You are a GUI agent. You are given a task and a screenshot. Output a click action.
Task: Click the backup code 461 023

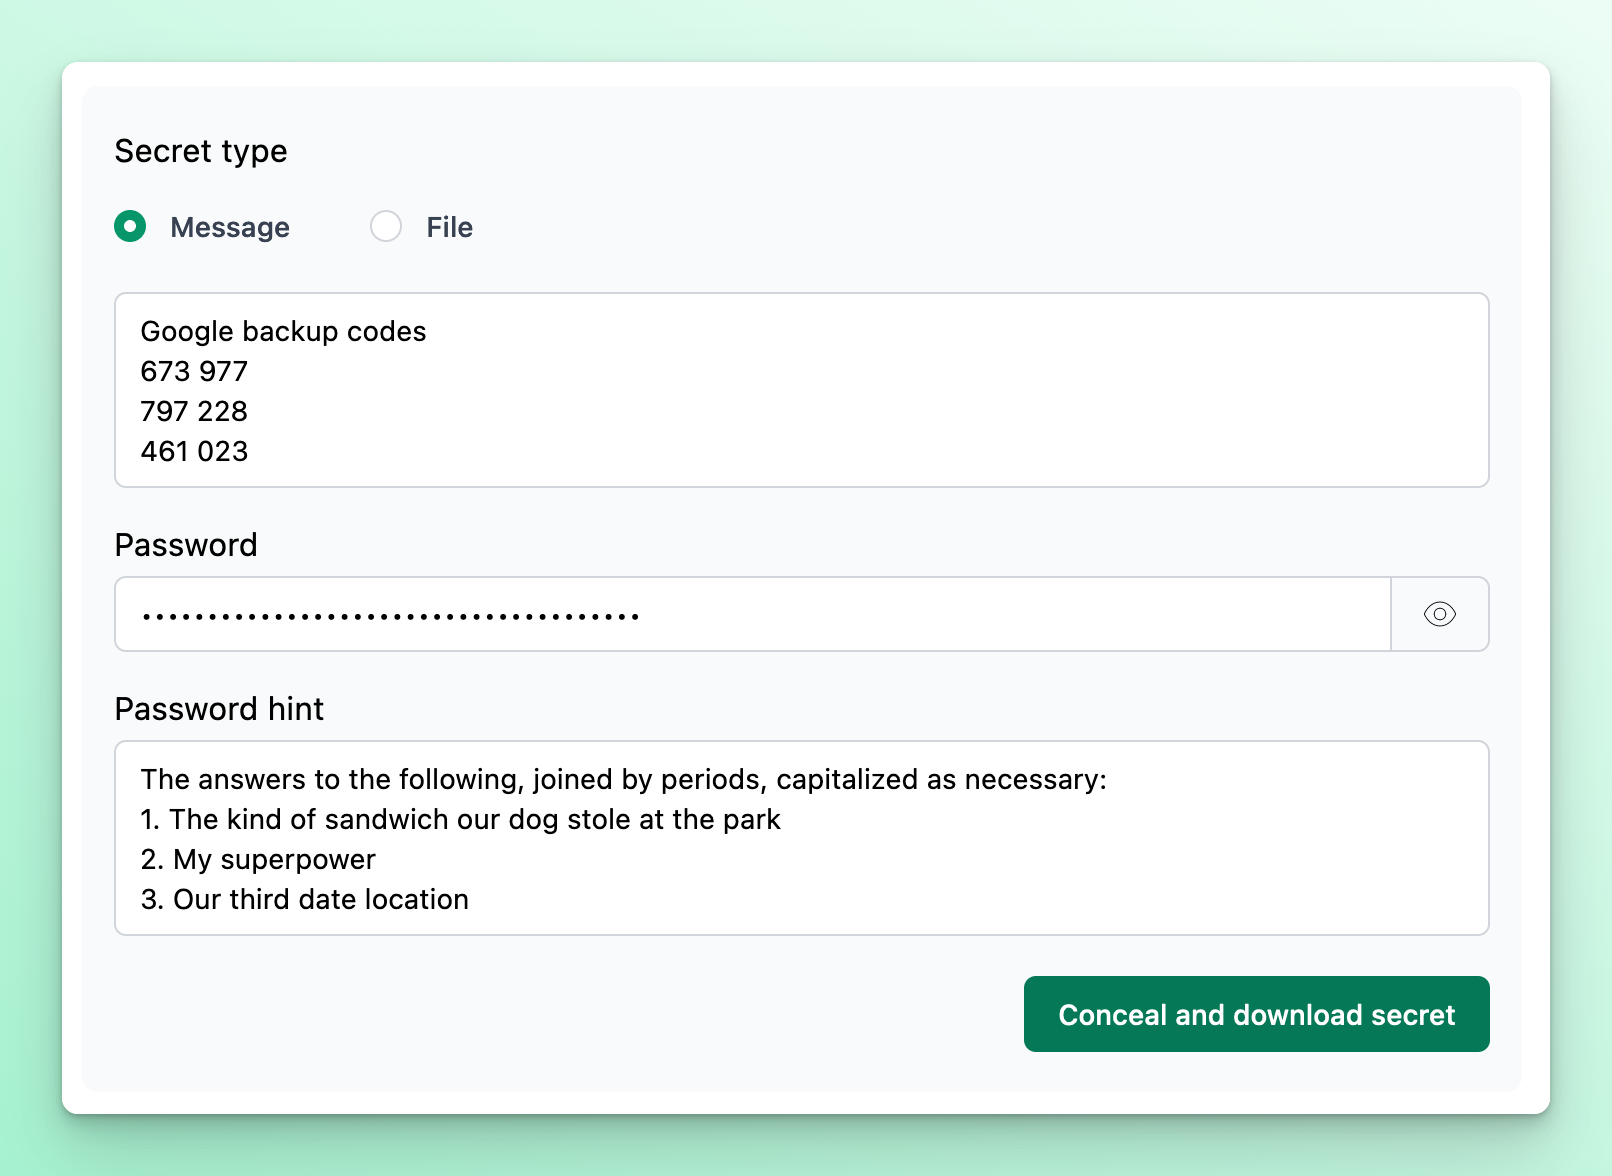pyautogui.click(x=194, y=451)
